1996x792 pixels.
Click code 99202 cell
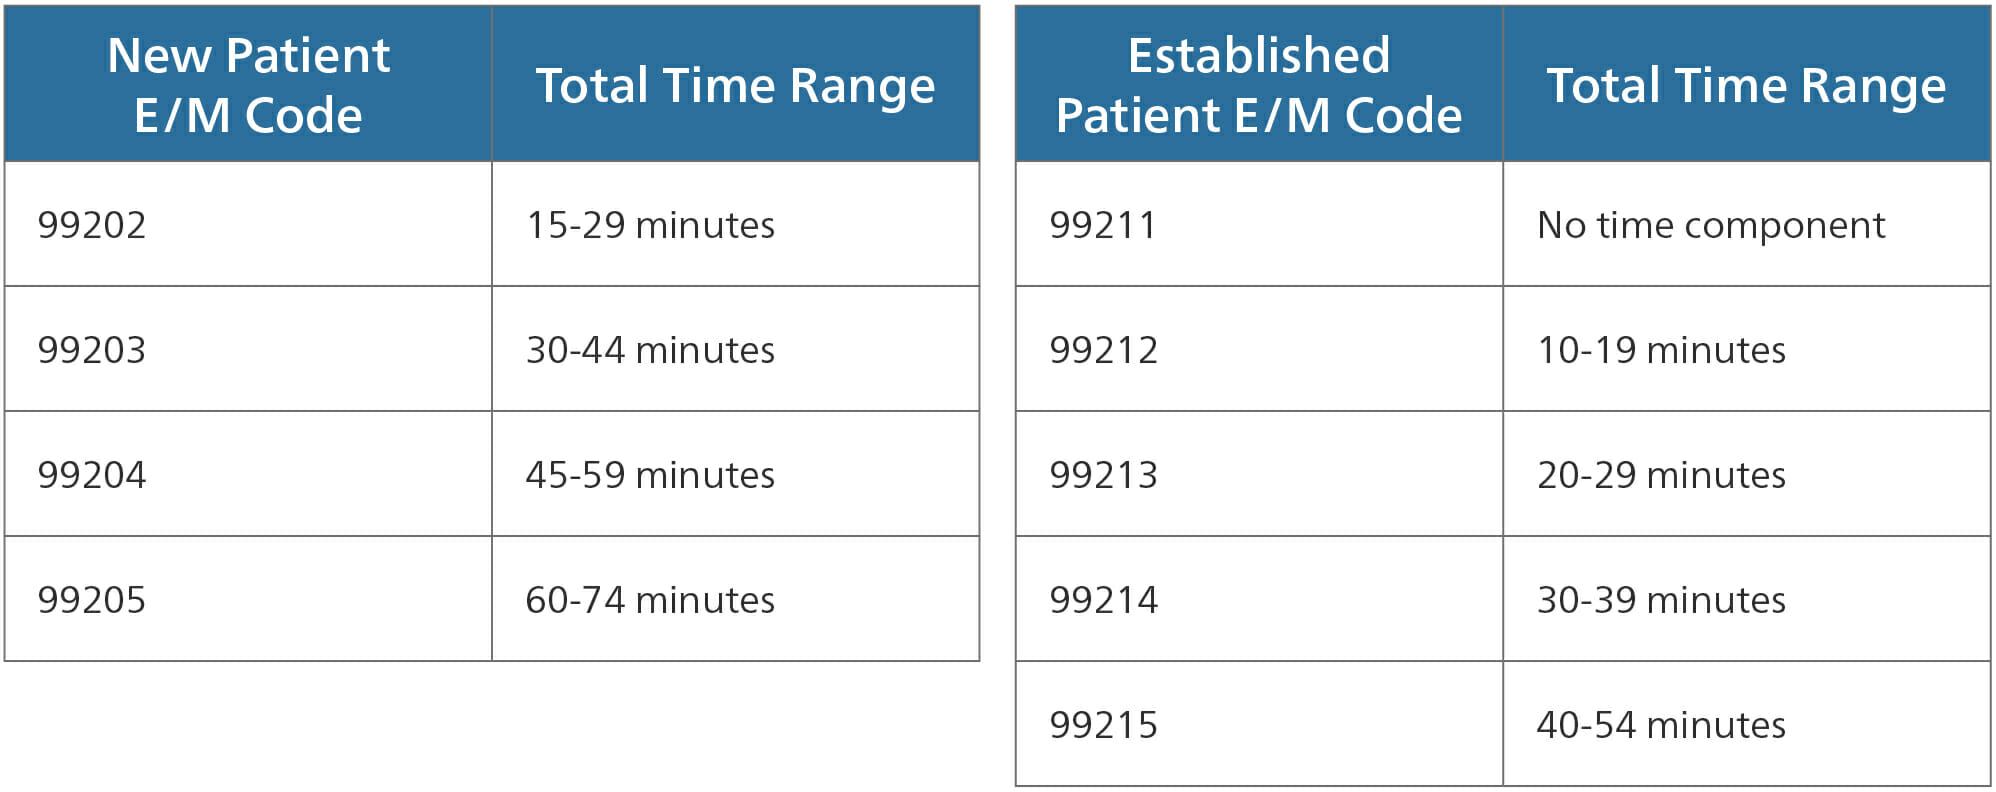(92, 225)
